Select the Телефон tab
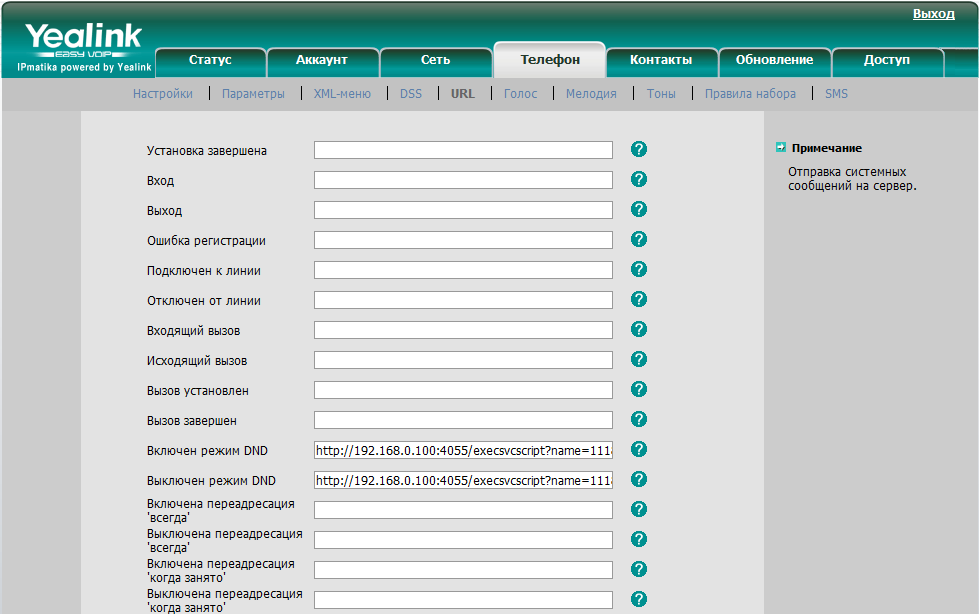Viewport: 979px width, 614px height. point(550,60)
